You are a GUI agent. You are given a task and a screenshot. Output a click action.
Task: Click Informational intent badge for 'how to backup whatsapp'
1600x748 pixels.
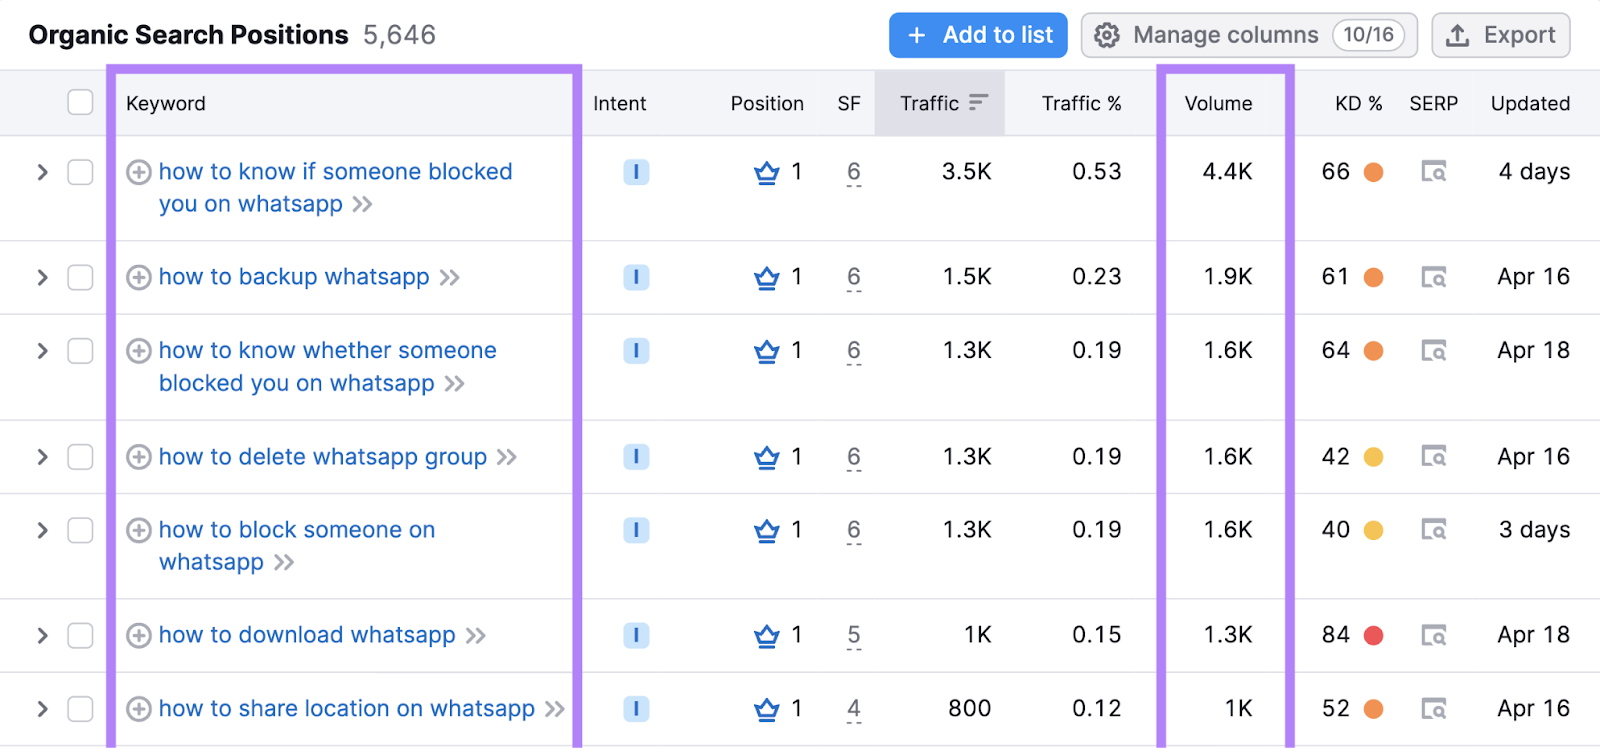(x=636, y=277)
